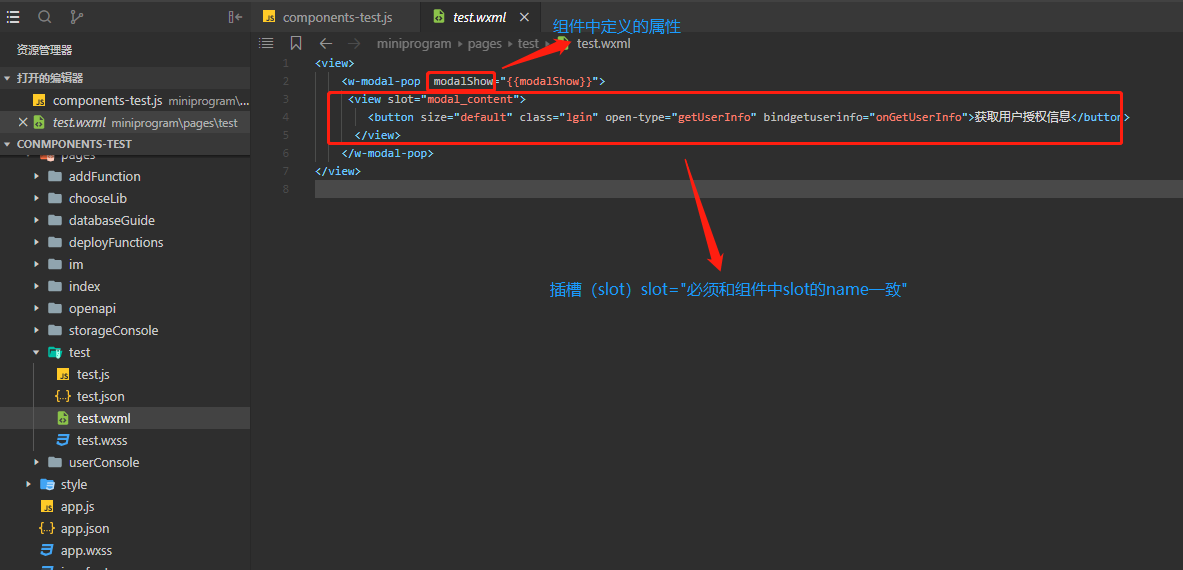Collapse the test folder arrow
Image resolution: width=1183 pixels, height=570 pixels.
point(36,352)
